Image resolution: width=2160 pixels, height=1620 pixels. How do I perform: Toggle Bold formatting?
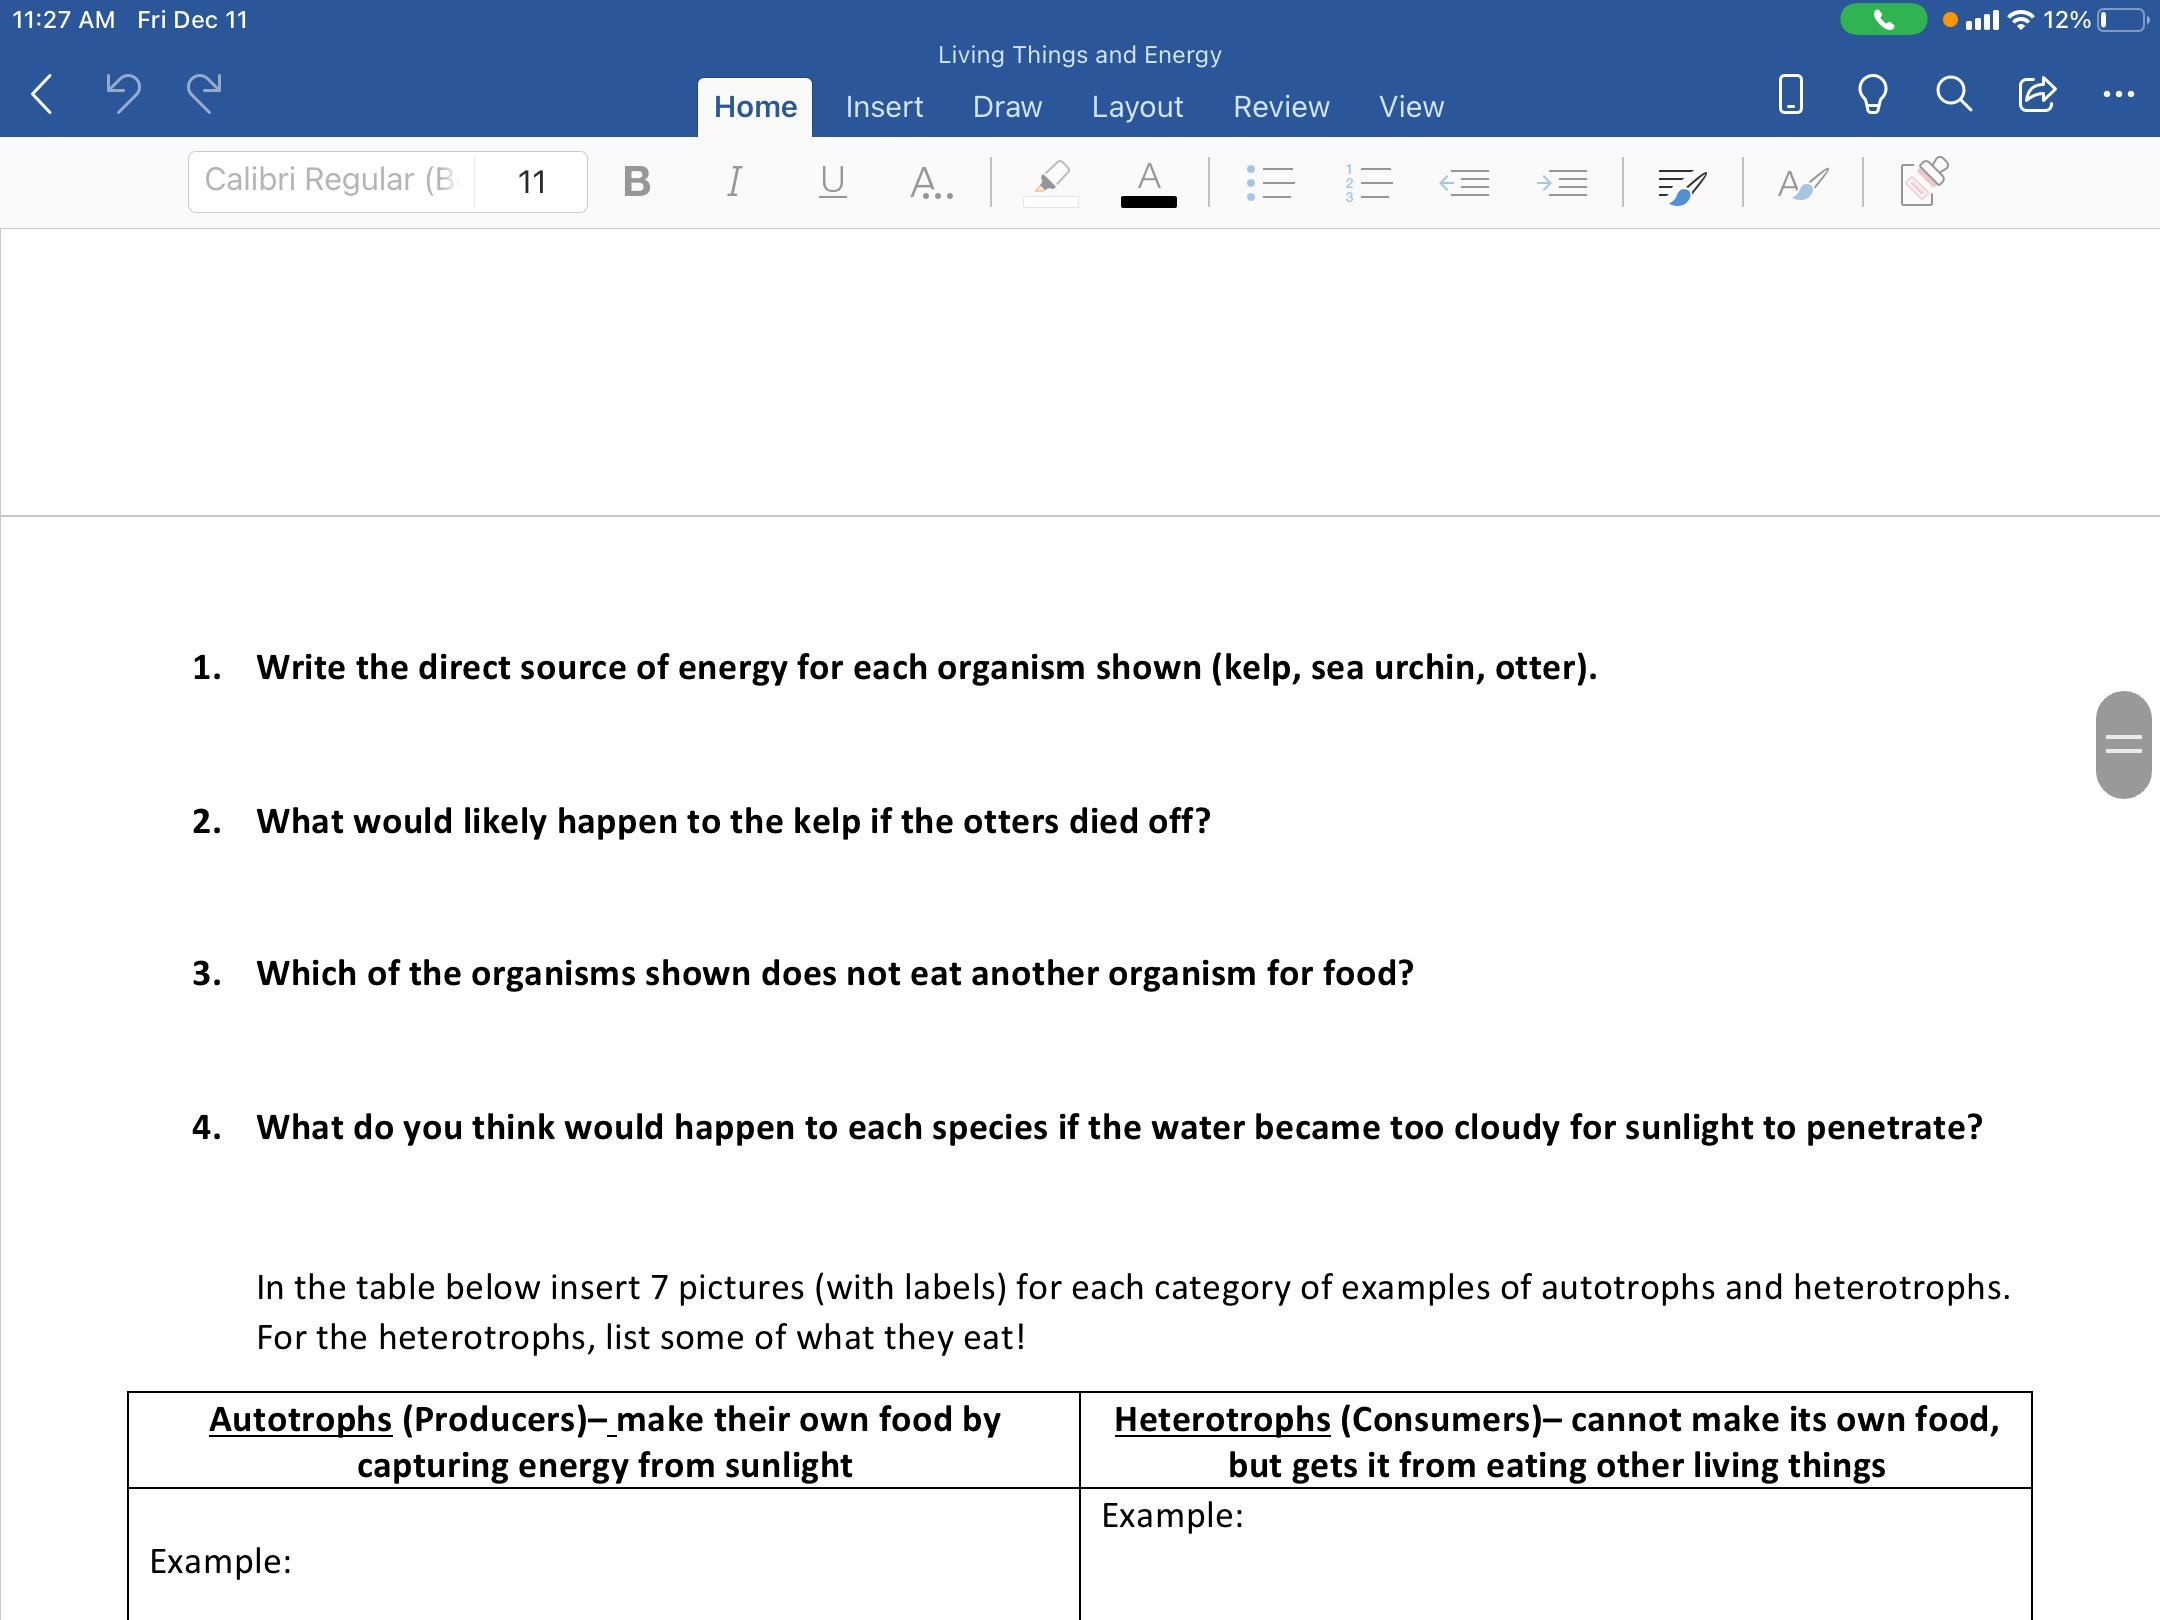tap(636, 182)
